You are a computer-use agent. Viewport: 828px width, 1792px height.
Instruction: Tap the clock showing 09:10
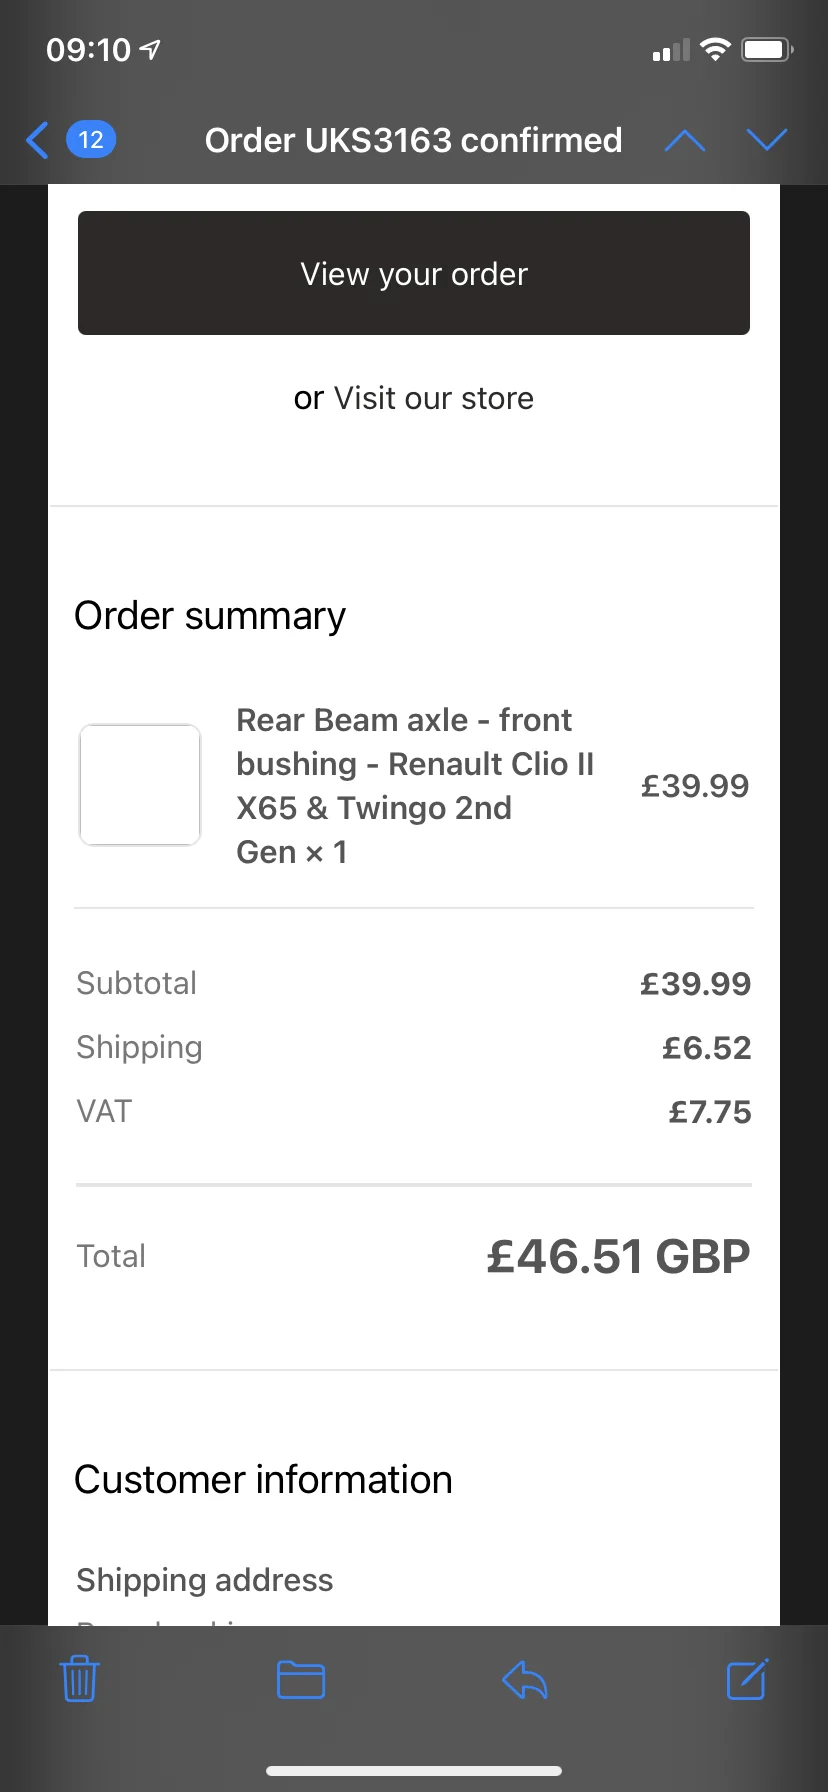[88, 49]
